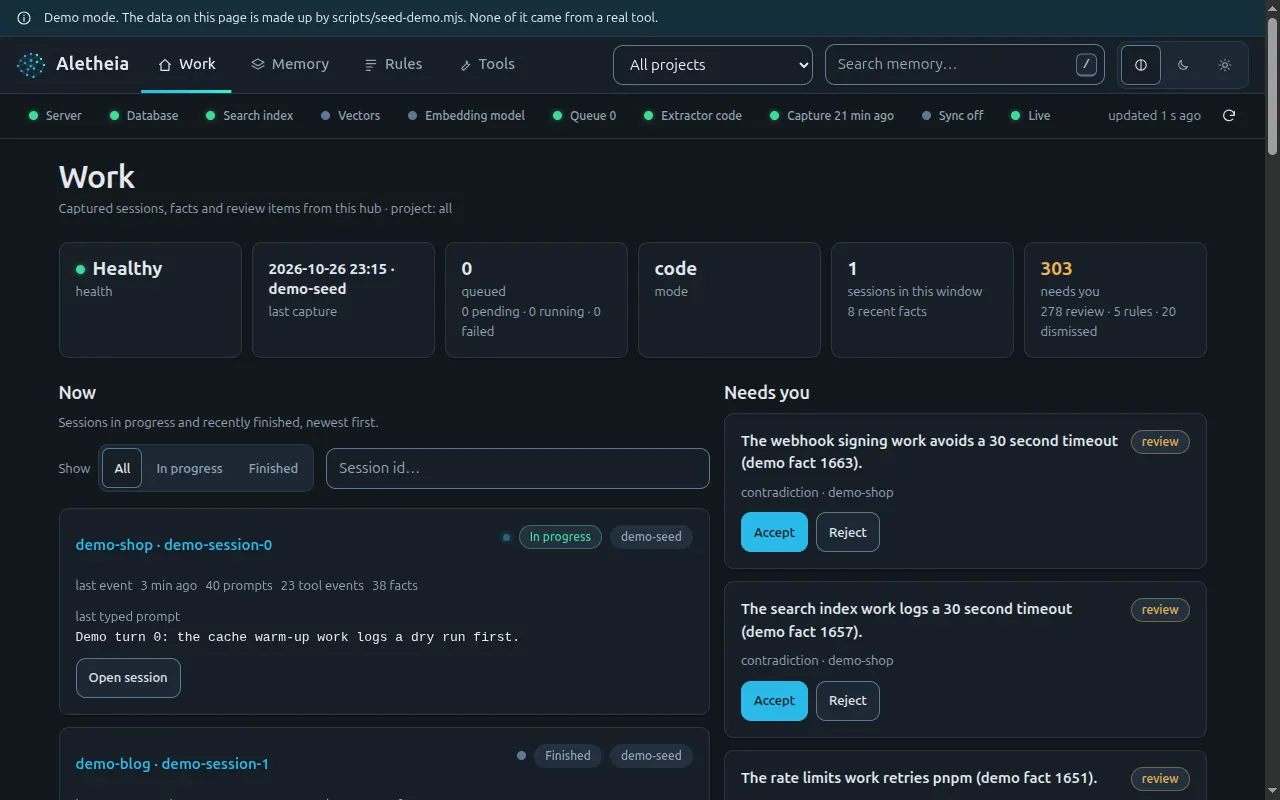Click the 303 needs you card
Image resolution: width=1280 pixels, height=800 pixels.
tap(1115, 300)
